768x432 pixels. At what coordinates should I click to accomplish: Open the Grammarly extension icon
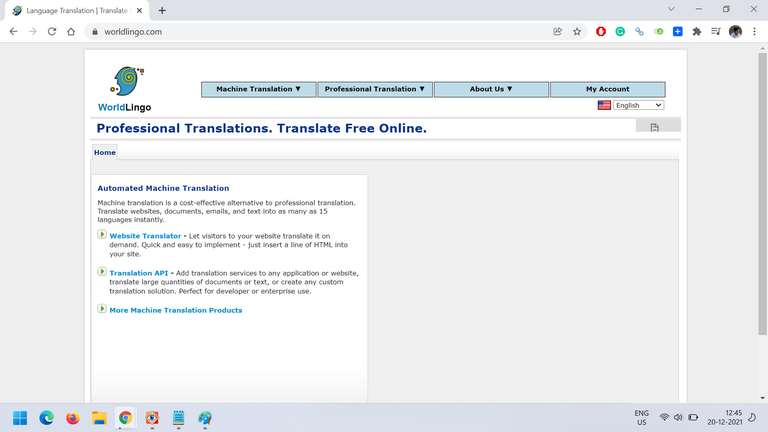[620, 31]
